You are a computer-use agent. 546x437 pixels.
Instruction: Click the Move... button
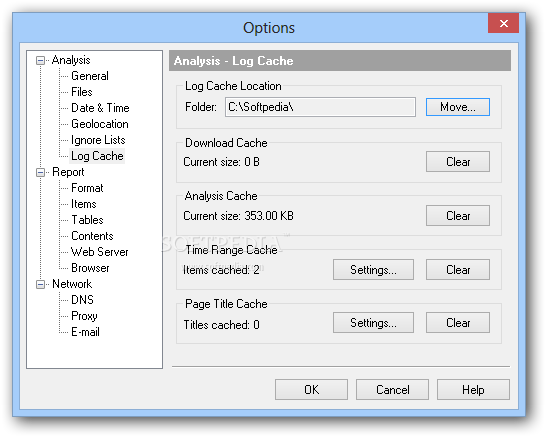pos(458,107)
